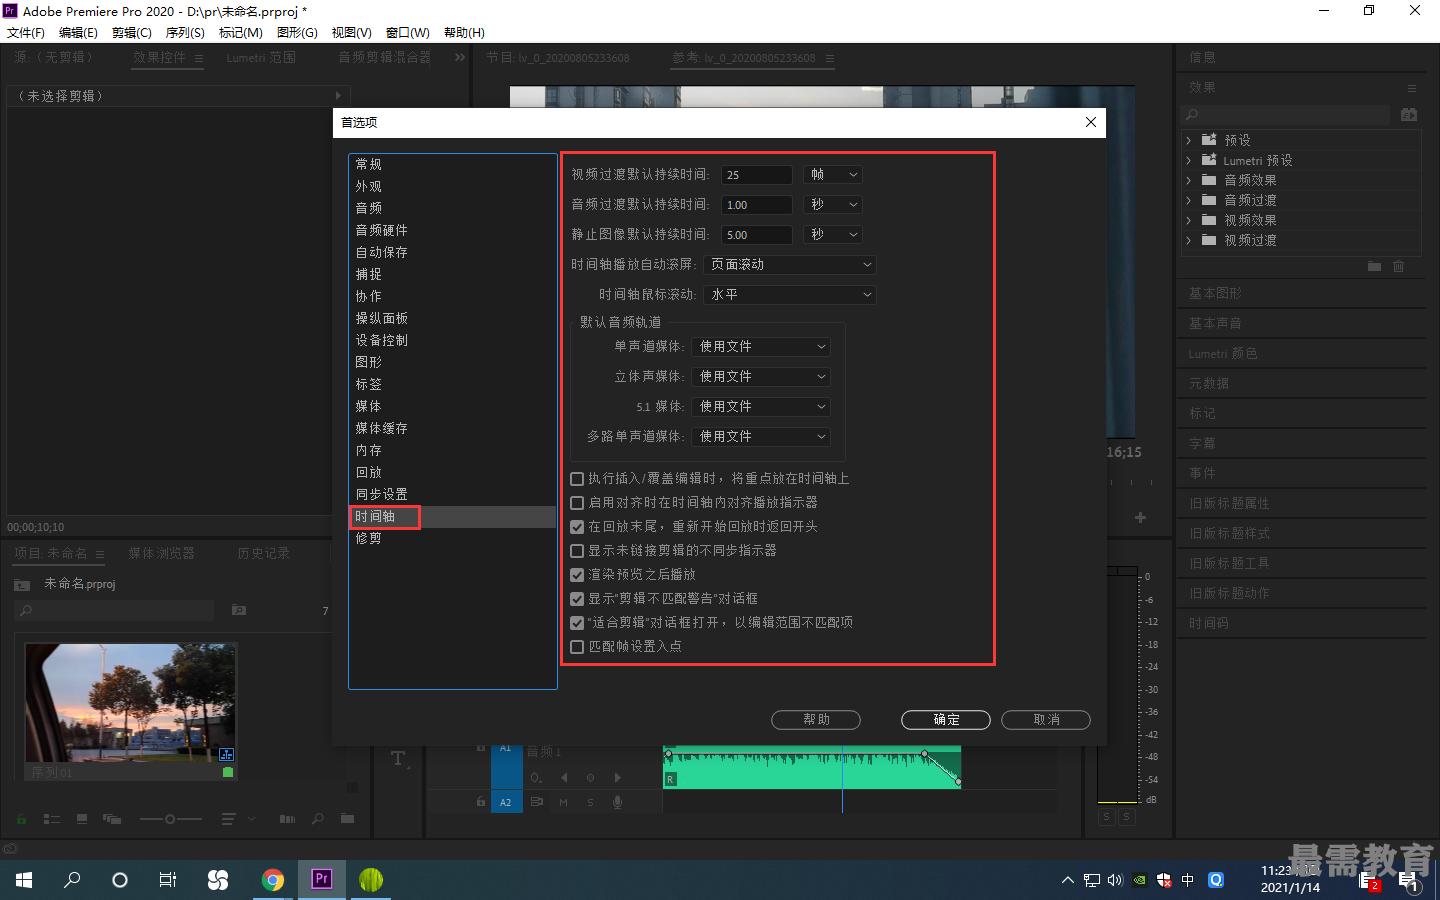Screen dimensions: 1440x900
Task: Toggle the project panel lock icon
Action: point(21,819)
